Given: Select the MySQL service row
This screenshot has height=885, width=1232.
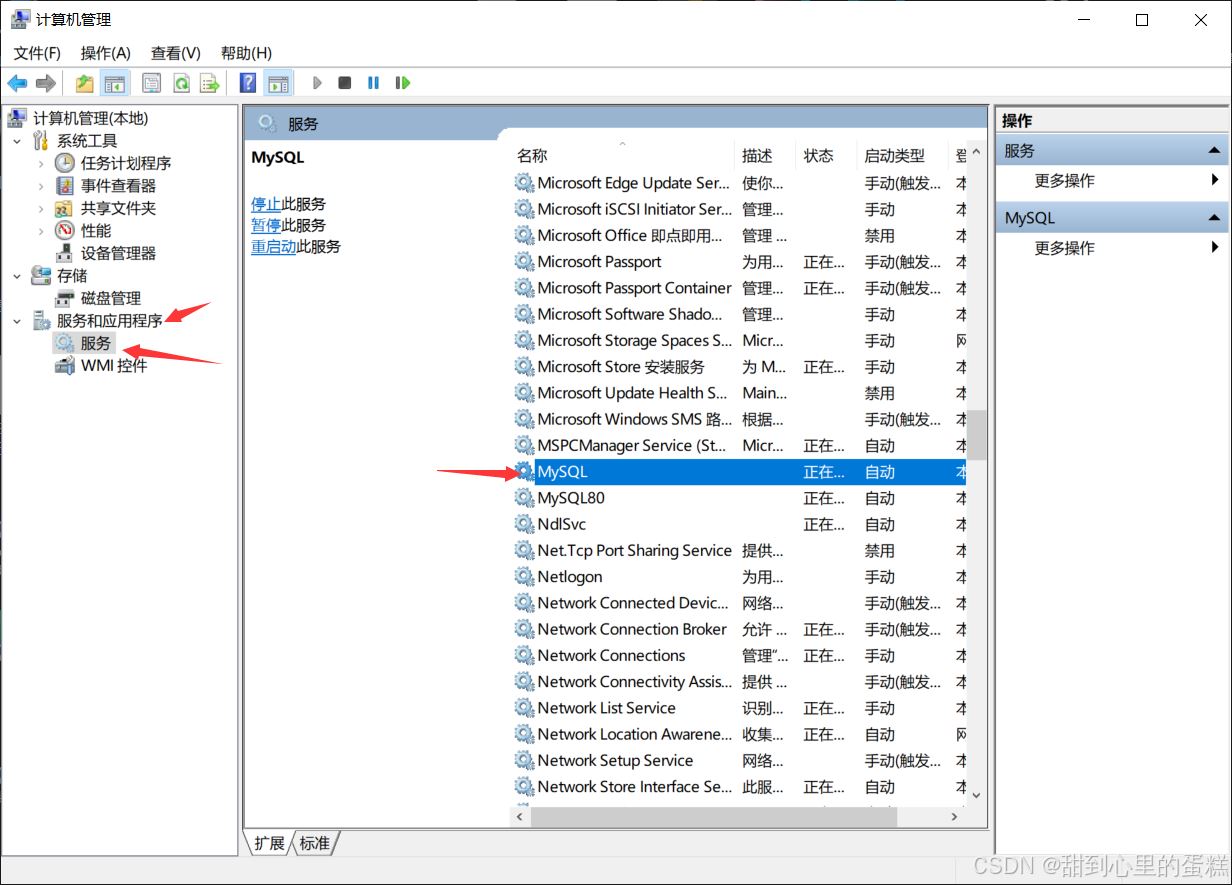Looking at the screenshot, I should pos(739,472).
